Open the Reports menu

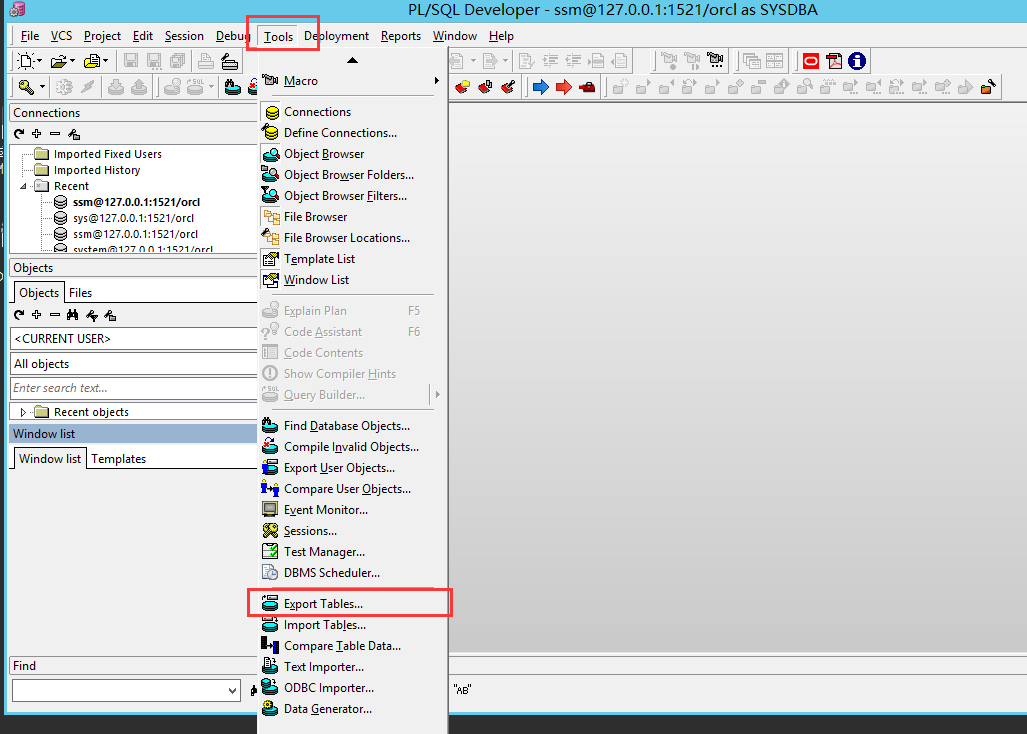401,36
